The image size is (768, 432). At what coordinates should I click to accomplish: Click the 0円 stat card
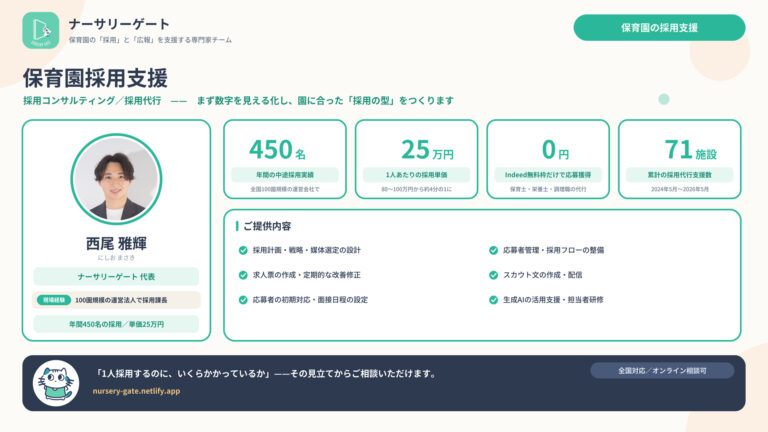point(548,159)
